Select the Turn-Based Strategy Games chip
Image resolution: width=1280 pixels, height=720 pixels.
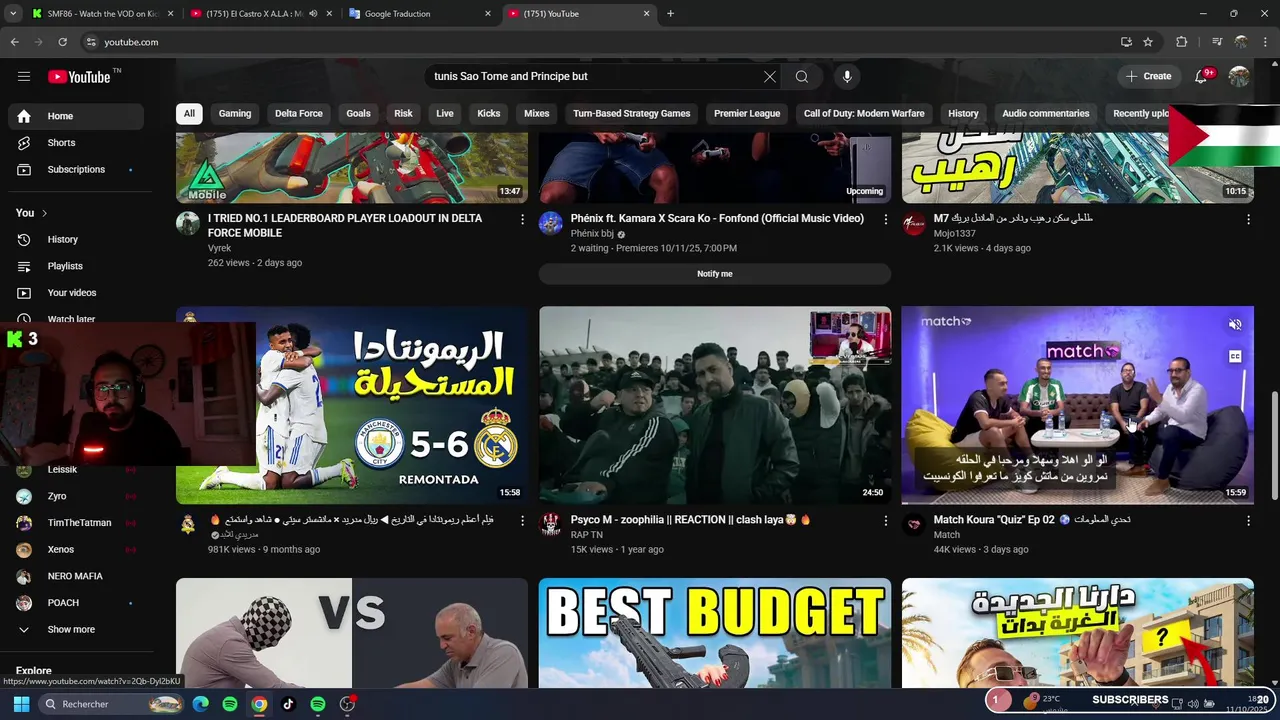pyautogui.click(x=632, y=114)
